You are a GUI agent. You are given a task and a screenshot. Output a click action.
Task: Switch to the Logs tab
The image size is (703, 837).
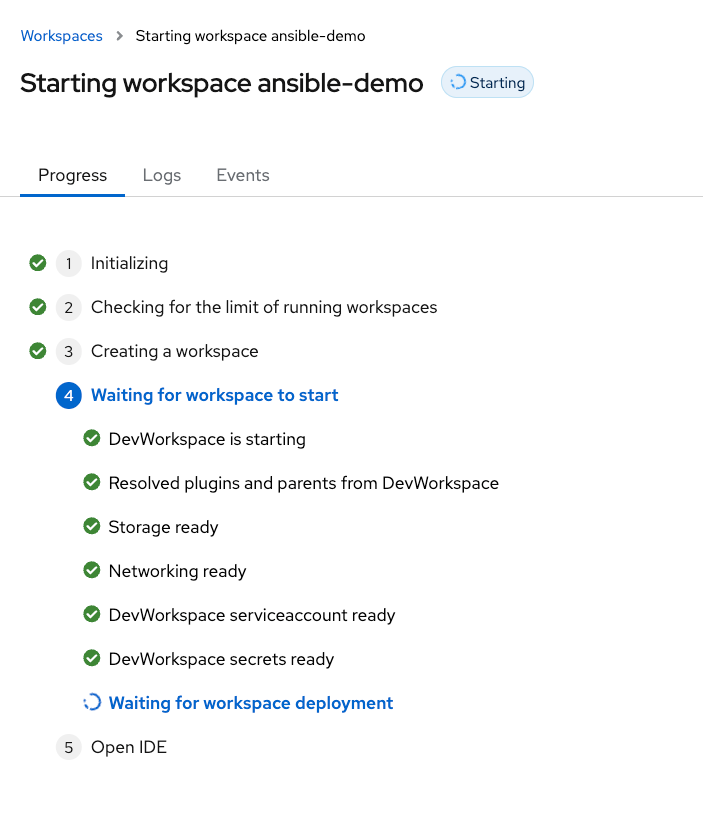(x=161, y=175)
